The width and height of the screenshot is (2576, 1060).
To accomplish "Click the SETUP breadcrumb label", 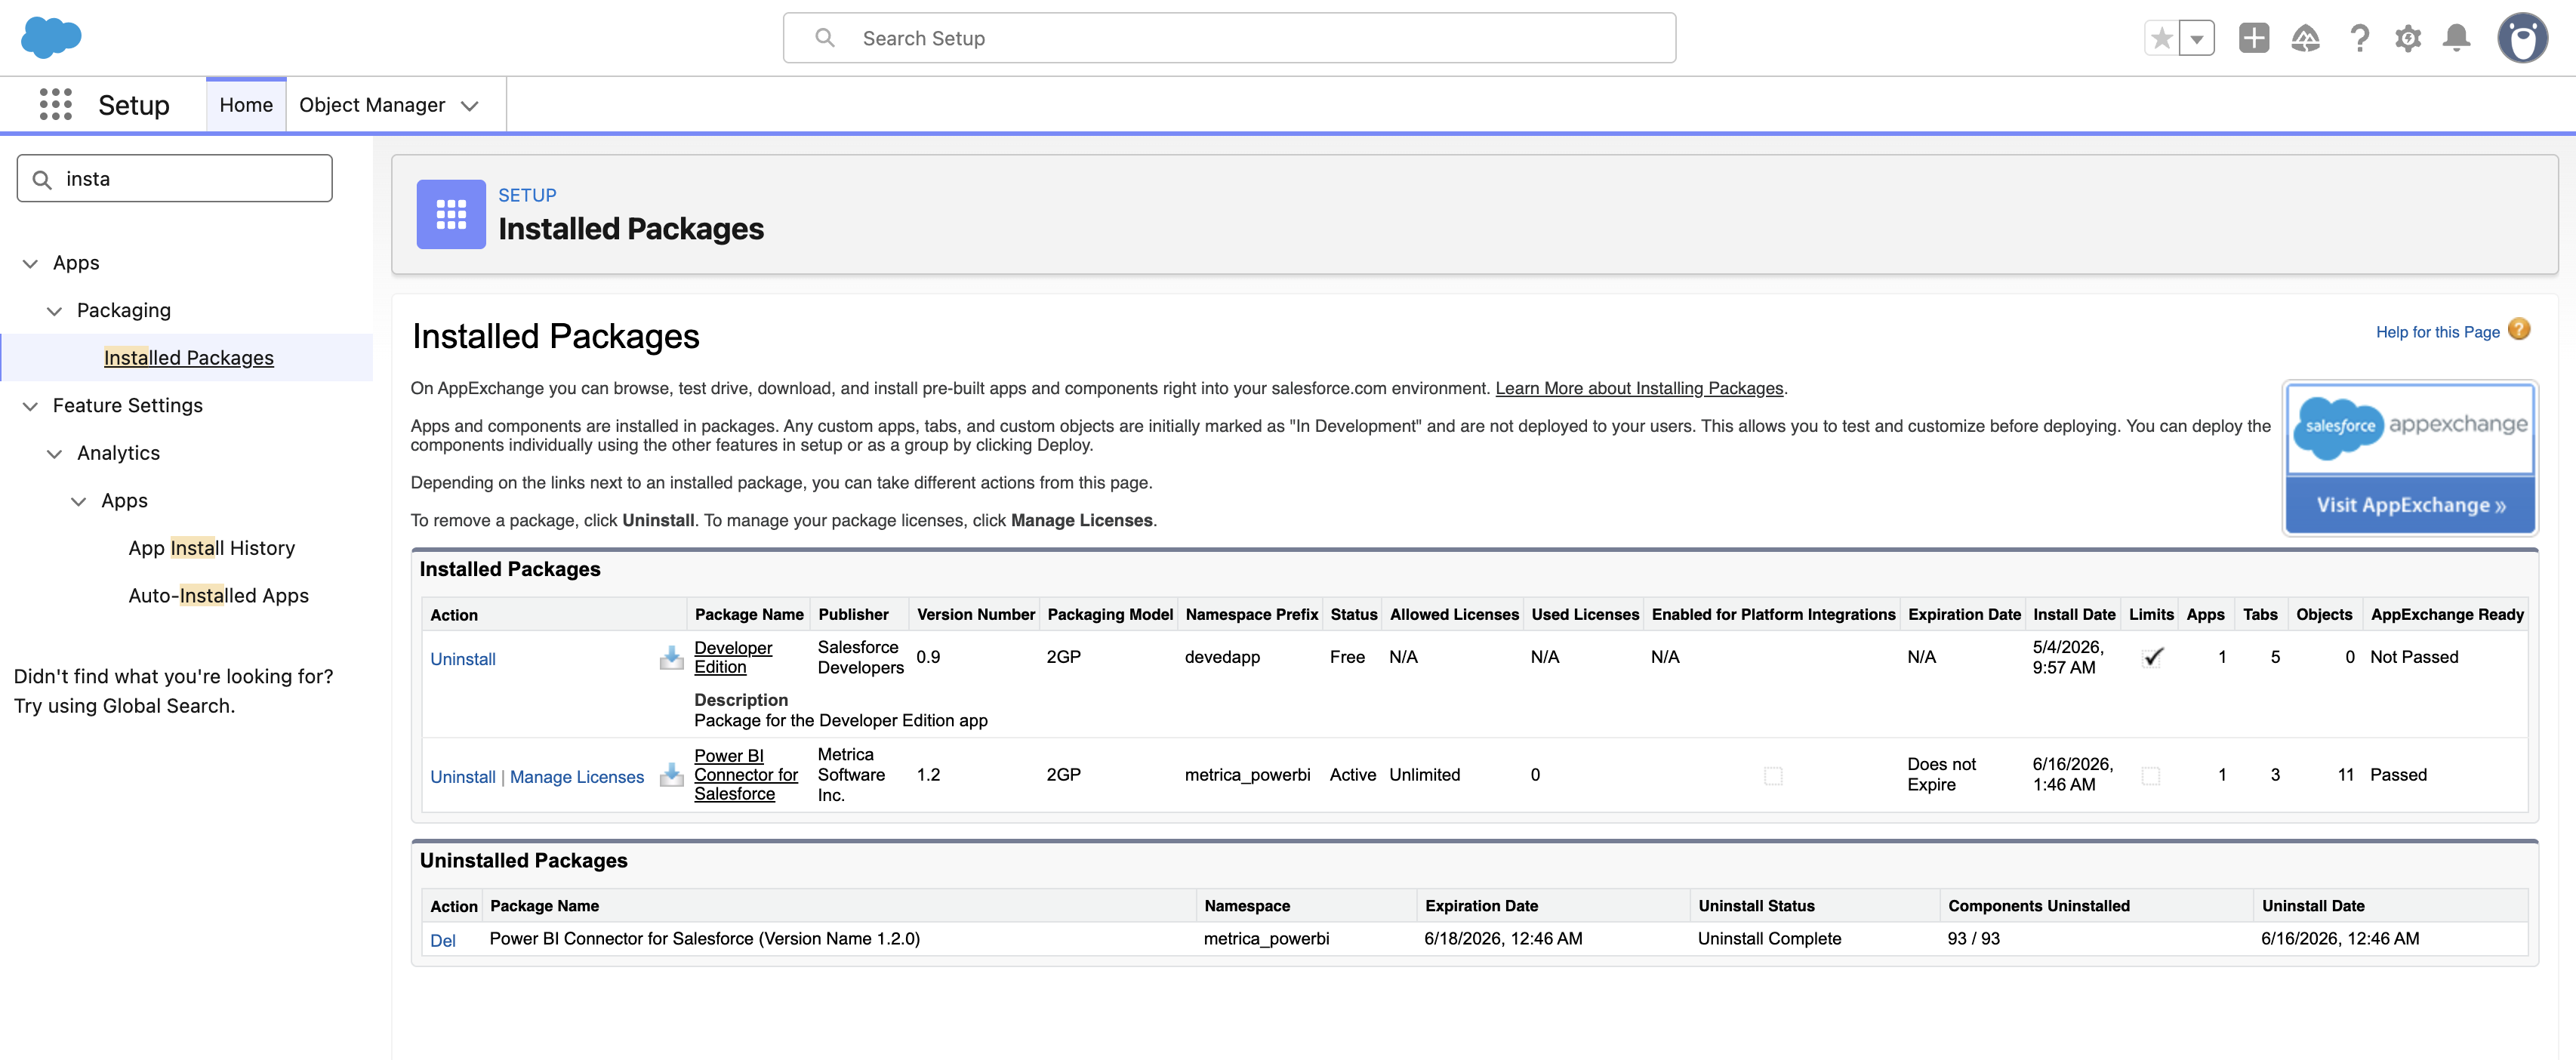I will (x=527, y=195).
